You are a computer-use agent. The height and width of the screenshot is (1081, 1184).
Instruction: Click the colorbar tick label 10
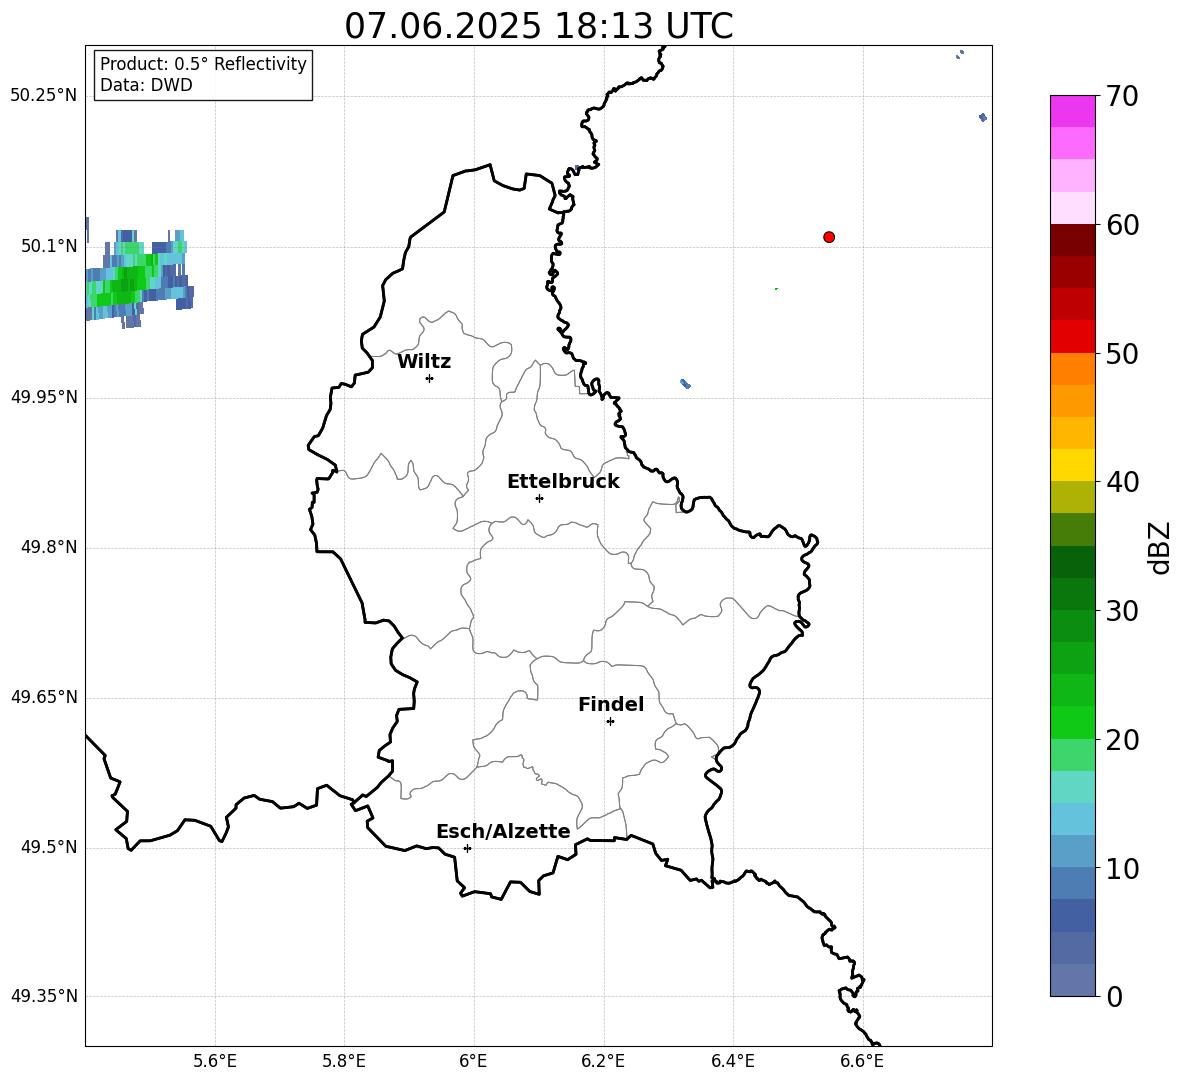1122,868
